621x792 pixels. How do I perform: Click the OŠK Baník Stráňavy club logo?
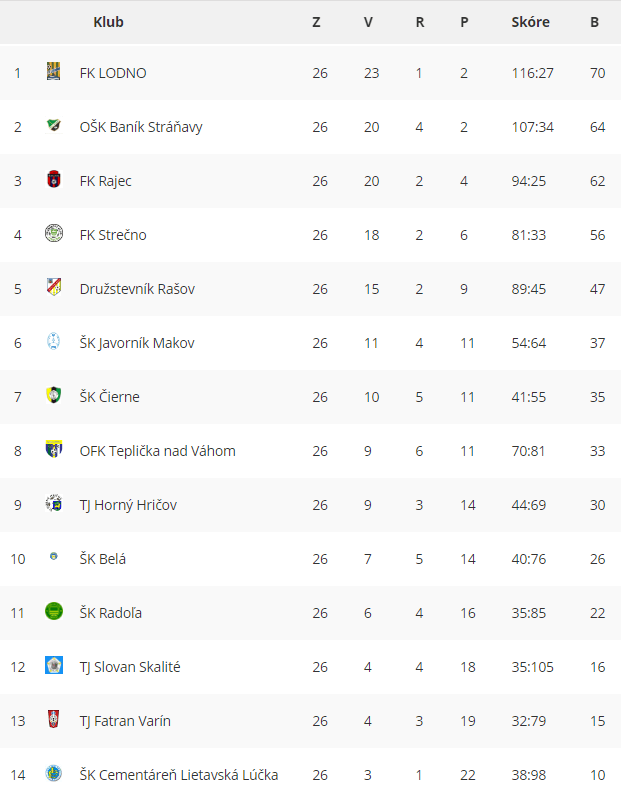pyautogui.click(x=54, y=125)
